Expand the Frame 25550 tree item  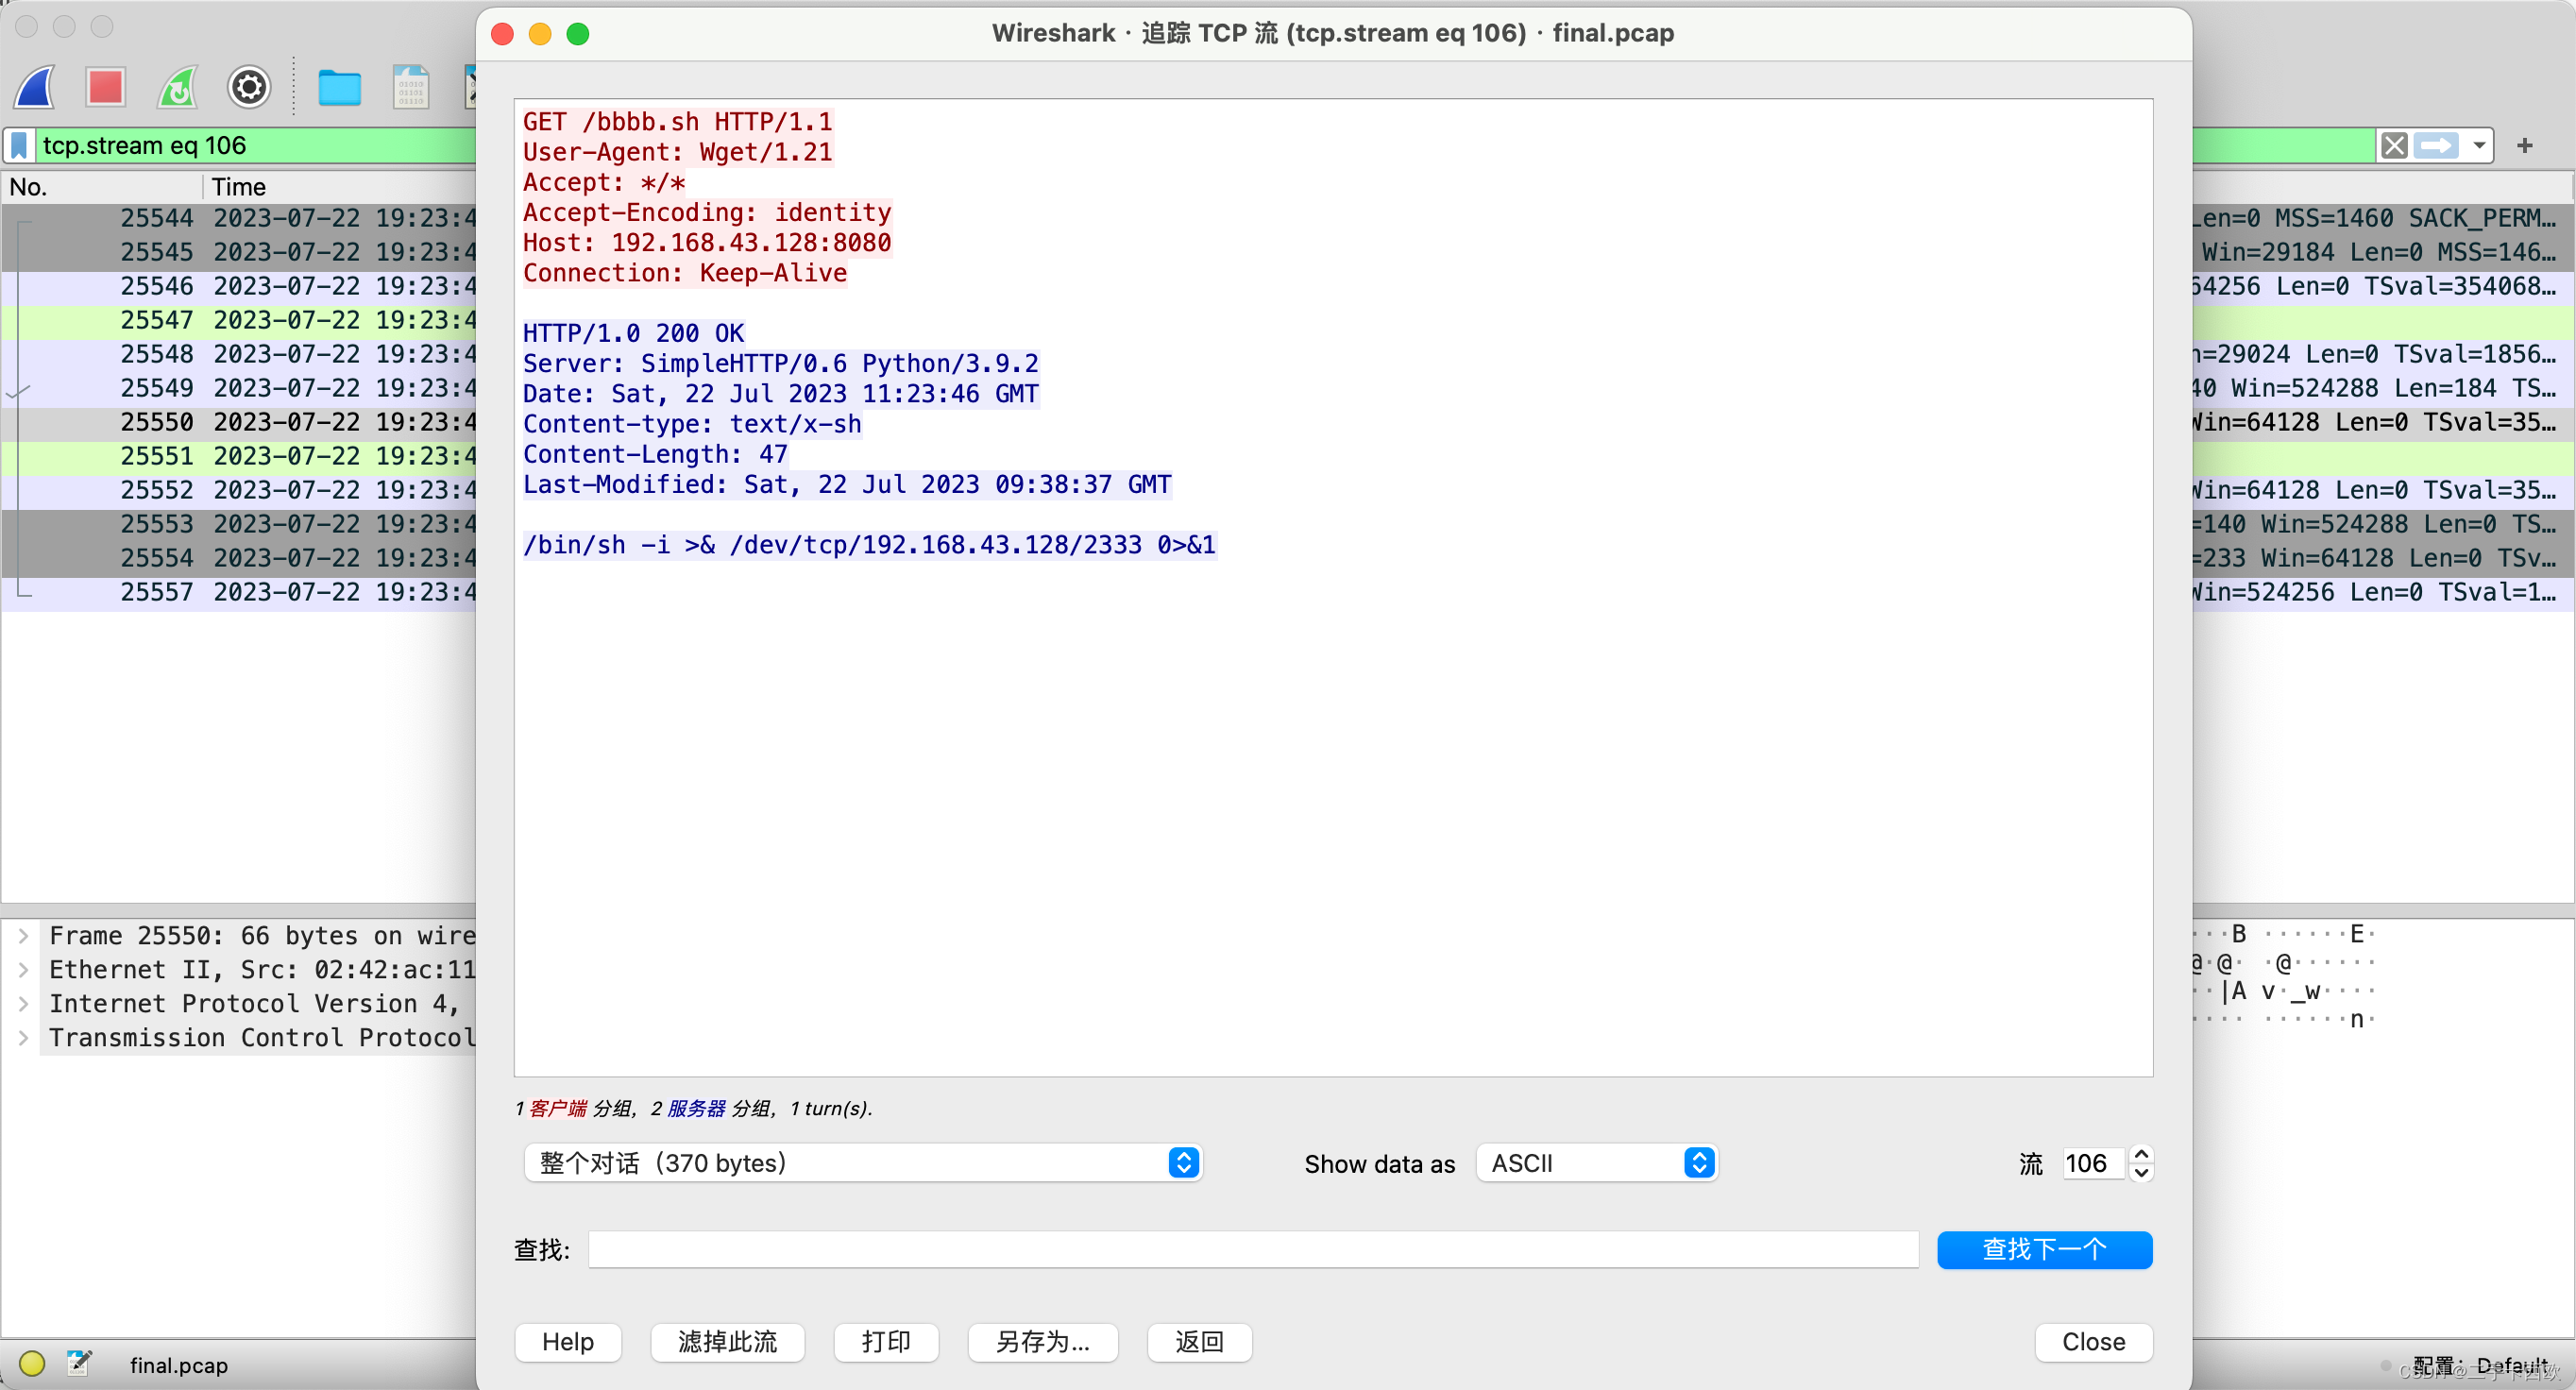[23, 936]
